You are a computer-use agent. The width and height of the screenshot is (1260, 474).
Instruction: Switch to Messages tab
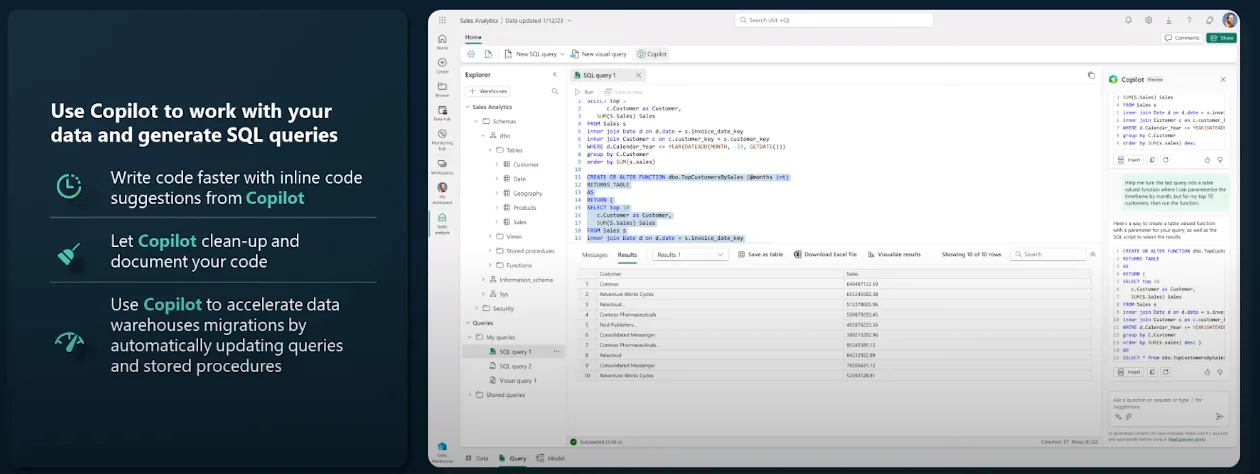pyautogui.click(x=595, y=254)
